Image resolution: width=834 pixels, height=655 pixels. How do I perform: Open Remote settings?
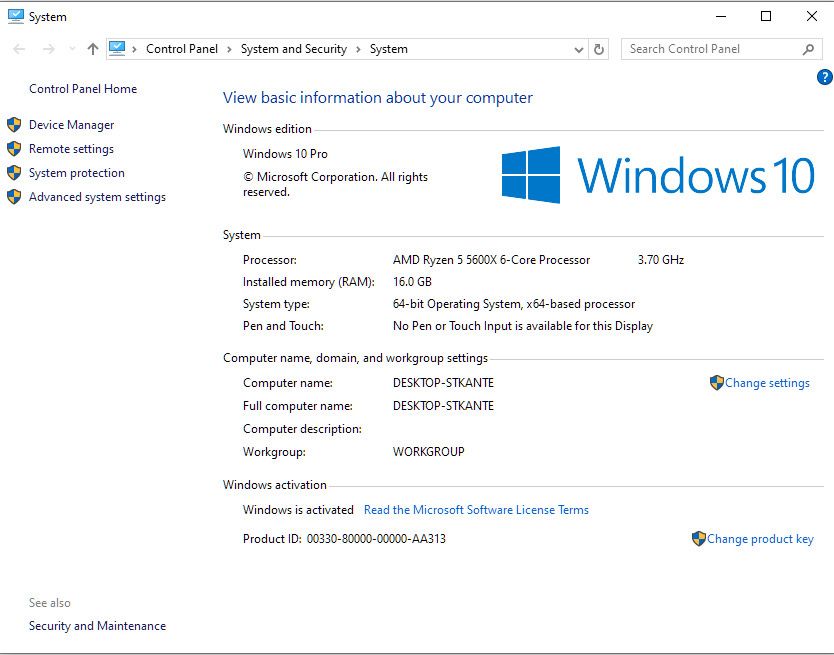point(71,149)
